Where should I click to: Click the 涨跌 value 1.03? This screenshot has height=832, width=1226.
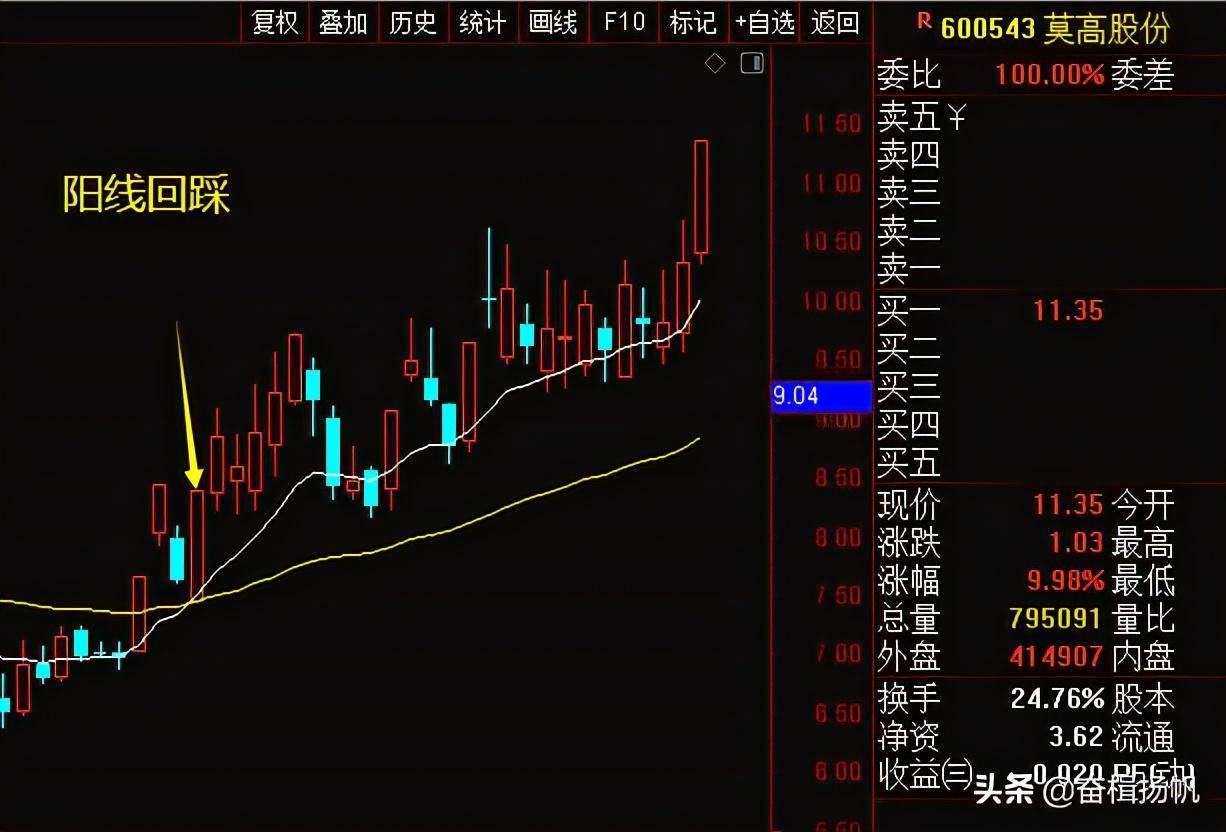(1076, 543)
